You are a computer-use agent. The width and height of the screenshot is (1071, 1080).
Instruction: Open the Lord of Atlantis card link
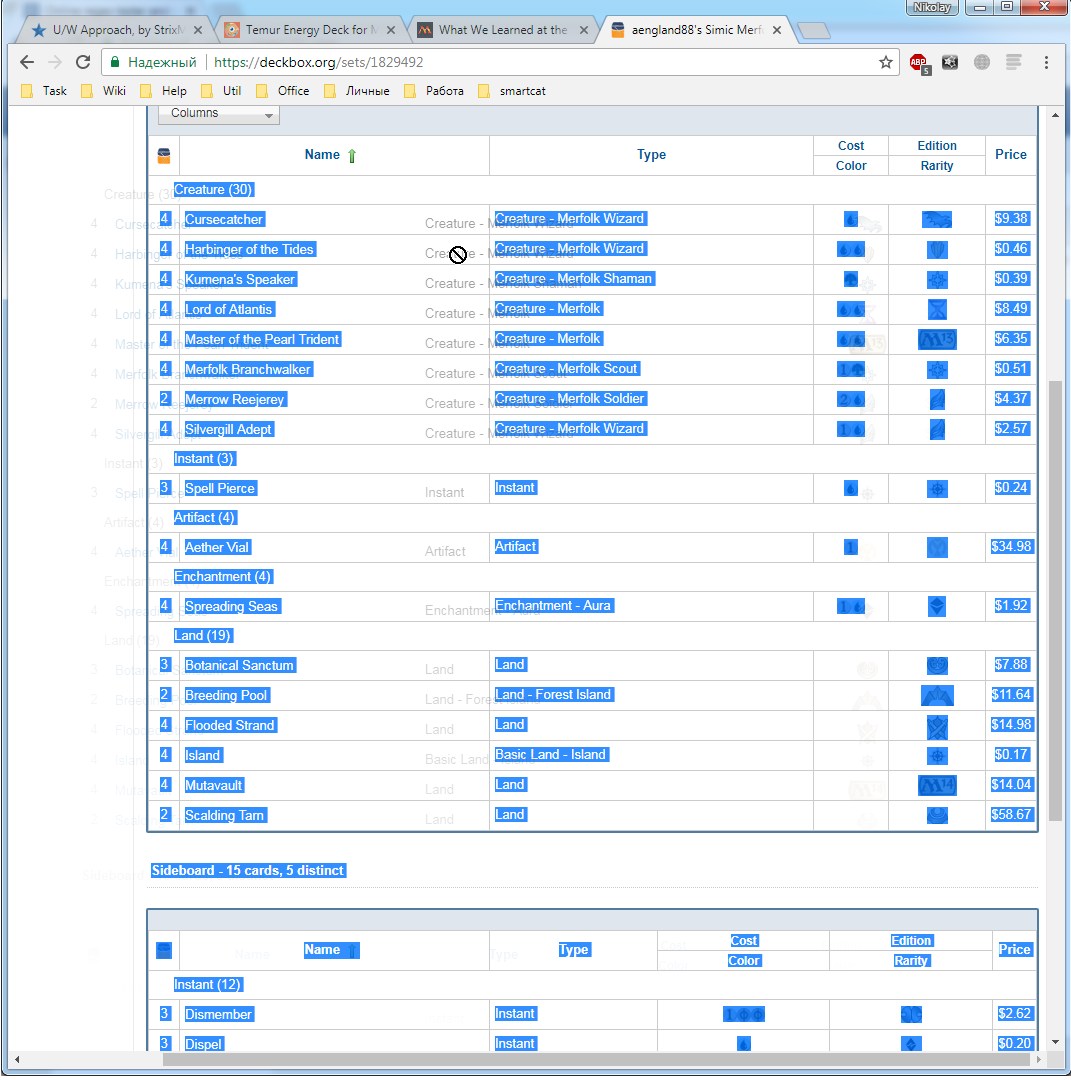(x=229, y=309)
